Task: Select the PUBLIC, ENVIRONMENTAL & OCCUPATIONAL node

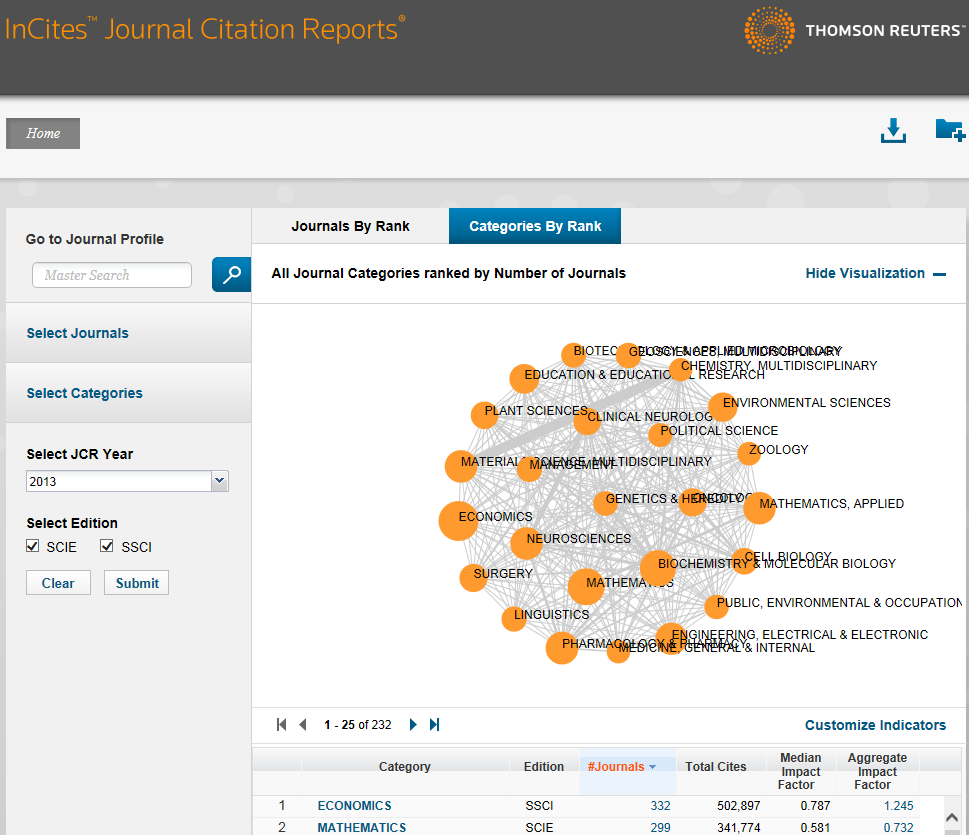Action: pos(717,607)
